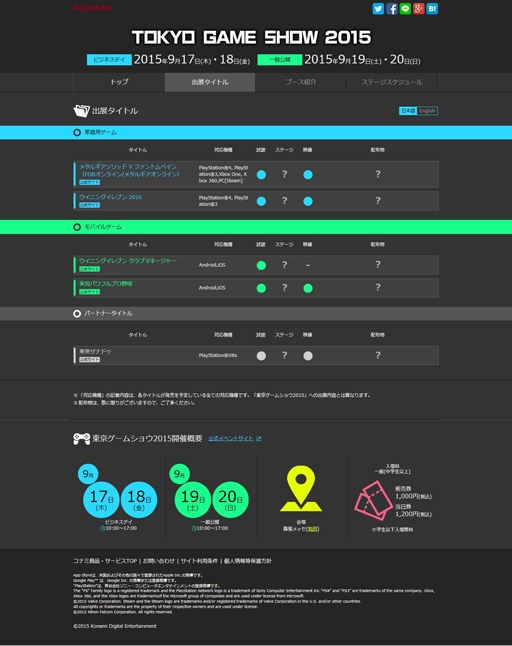Open コナミ商品・サービスTOP footer link

(105, 561)
